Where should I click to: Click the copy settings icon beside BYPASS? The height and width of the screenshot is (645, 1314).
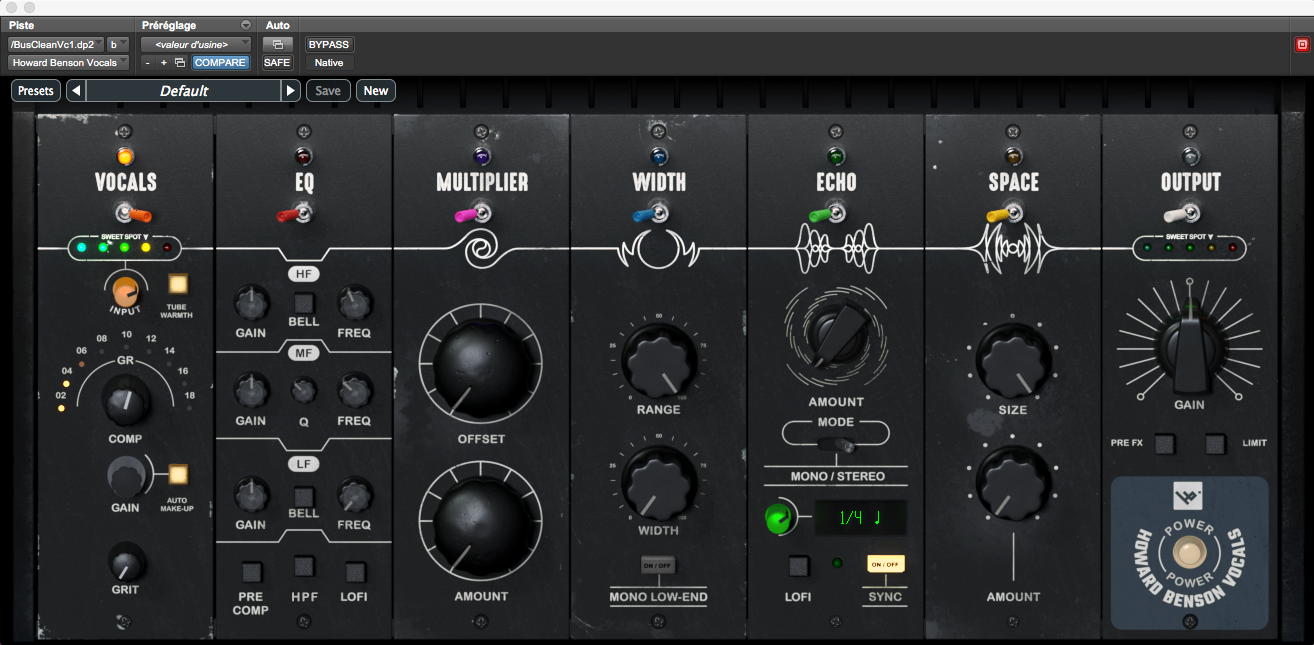coord(278,44)
